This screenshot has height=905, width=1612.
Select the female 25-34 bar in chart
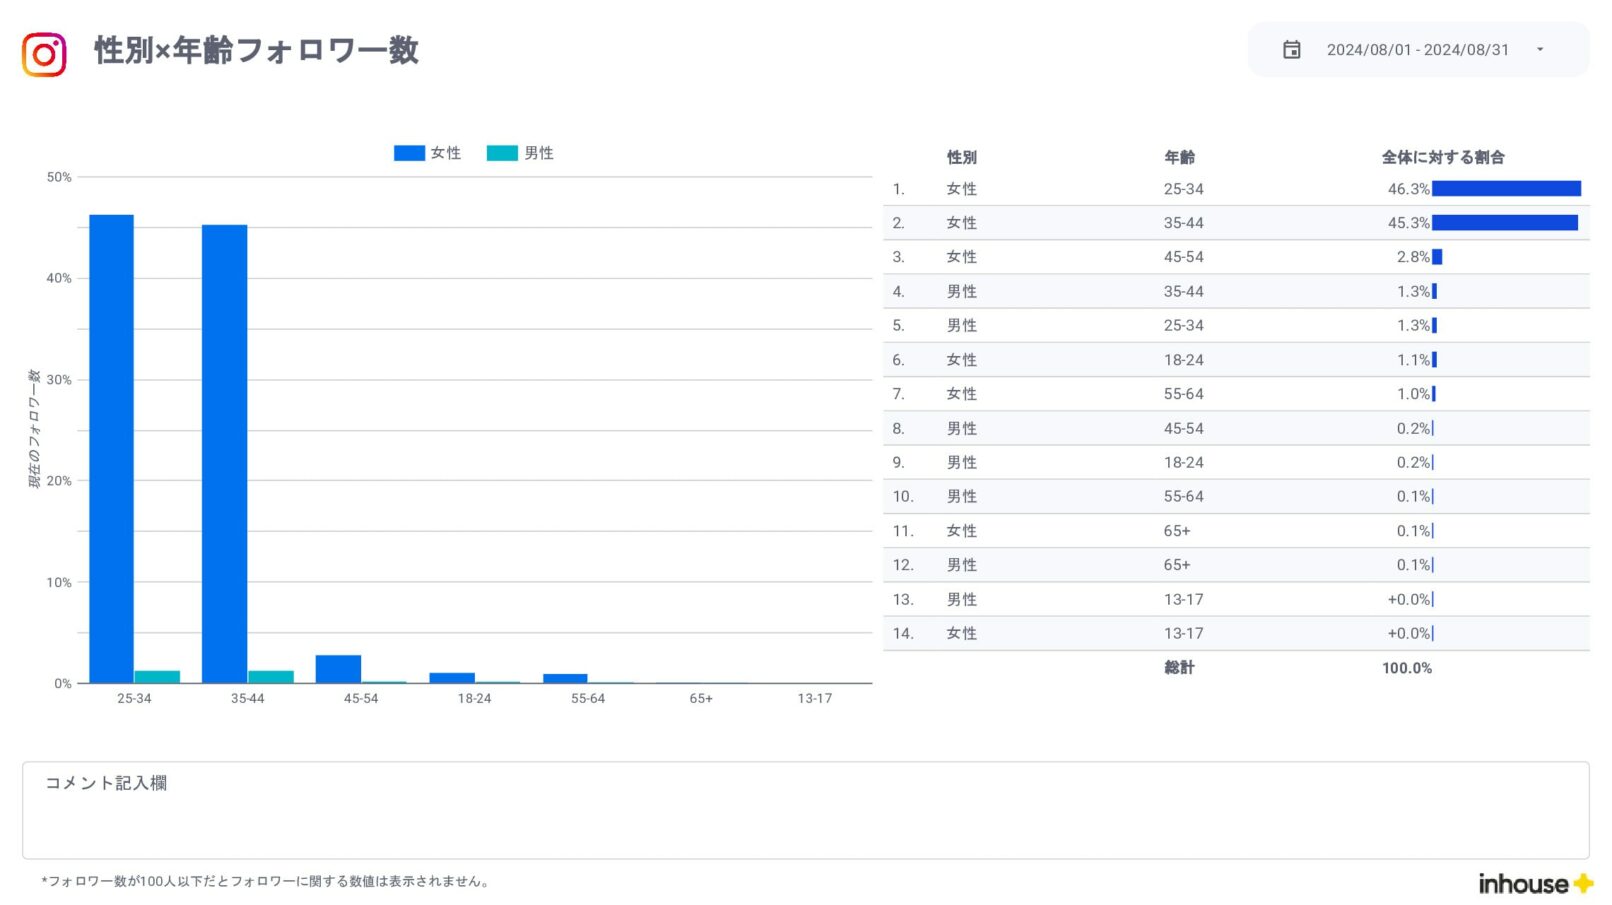click(x=111, y=448)
